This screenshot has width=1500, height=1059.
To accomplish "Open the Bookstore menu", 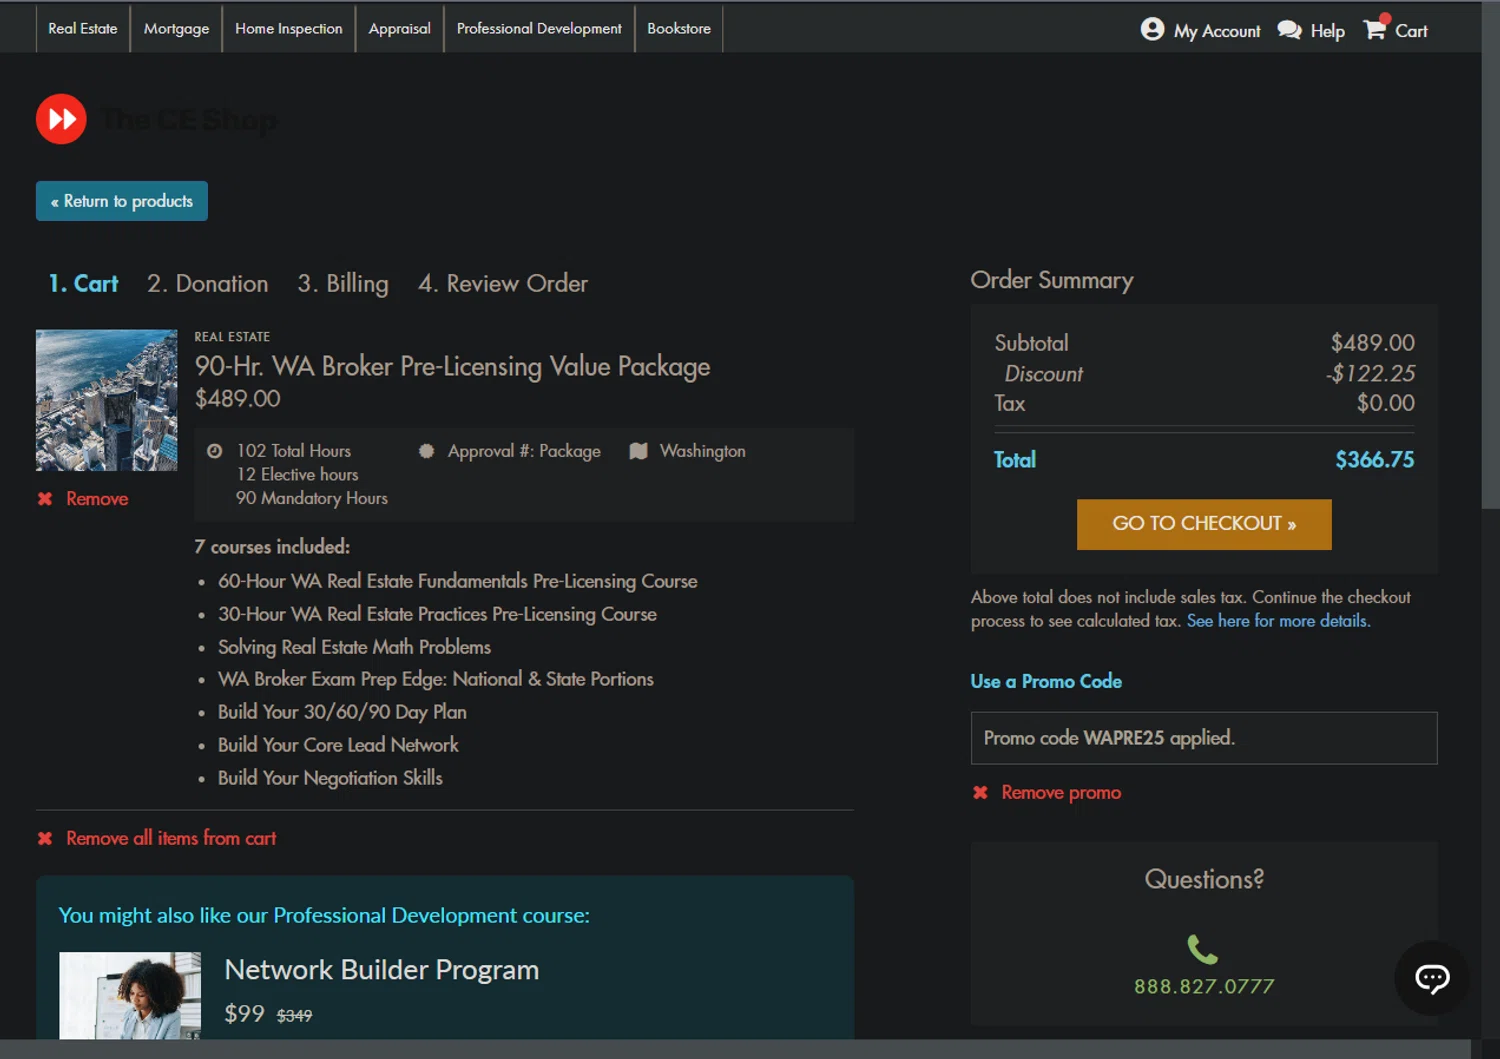I will pos(679,28).
